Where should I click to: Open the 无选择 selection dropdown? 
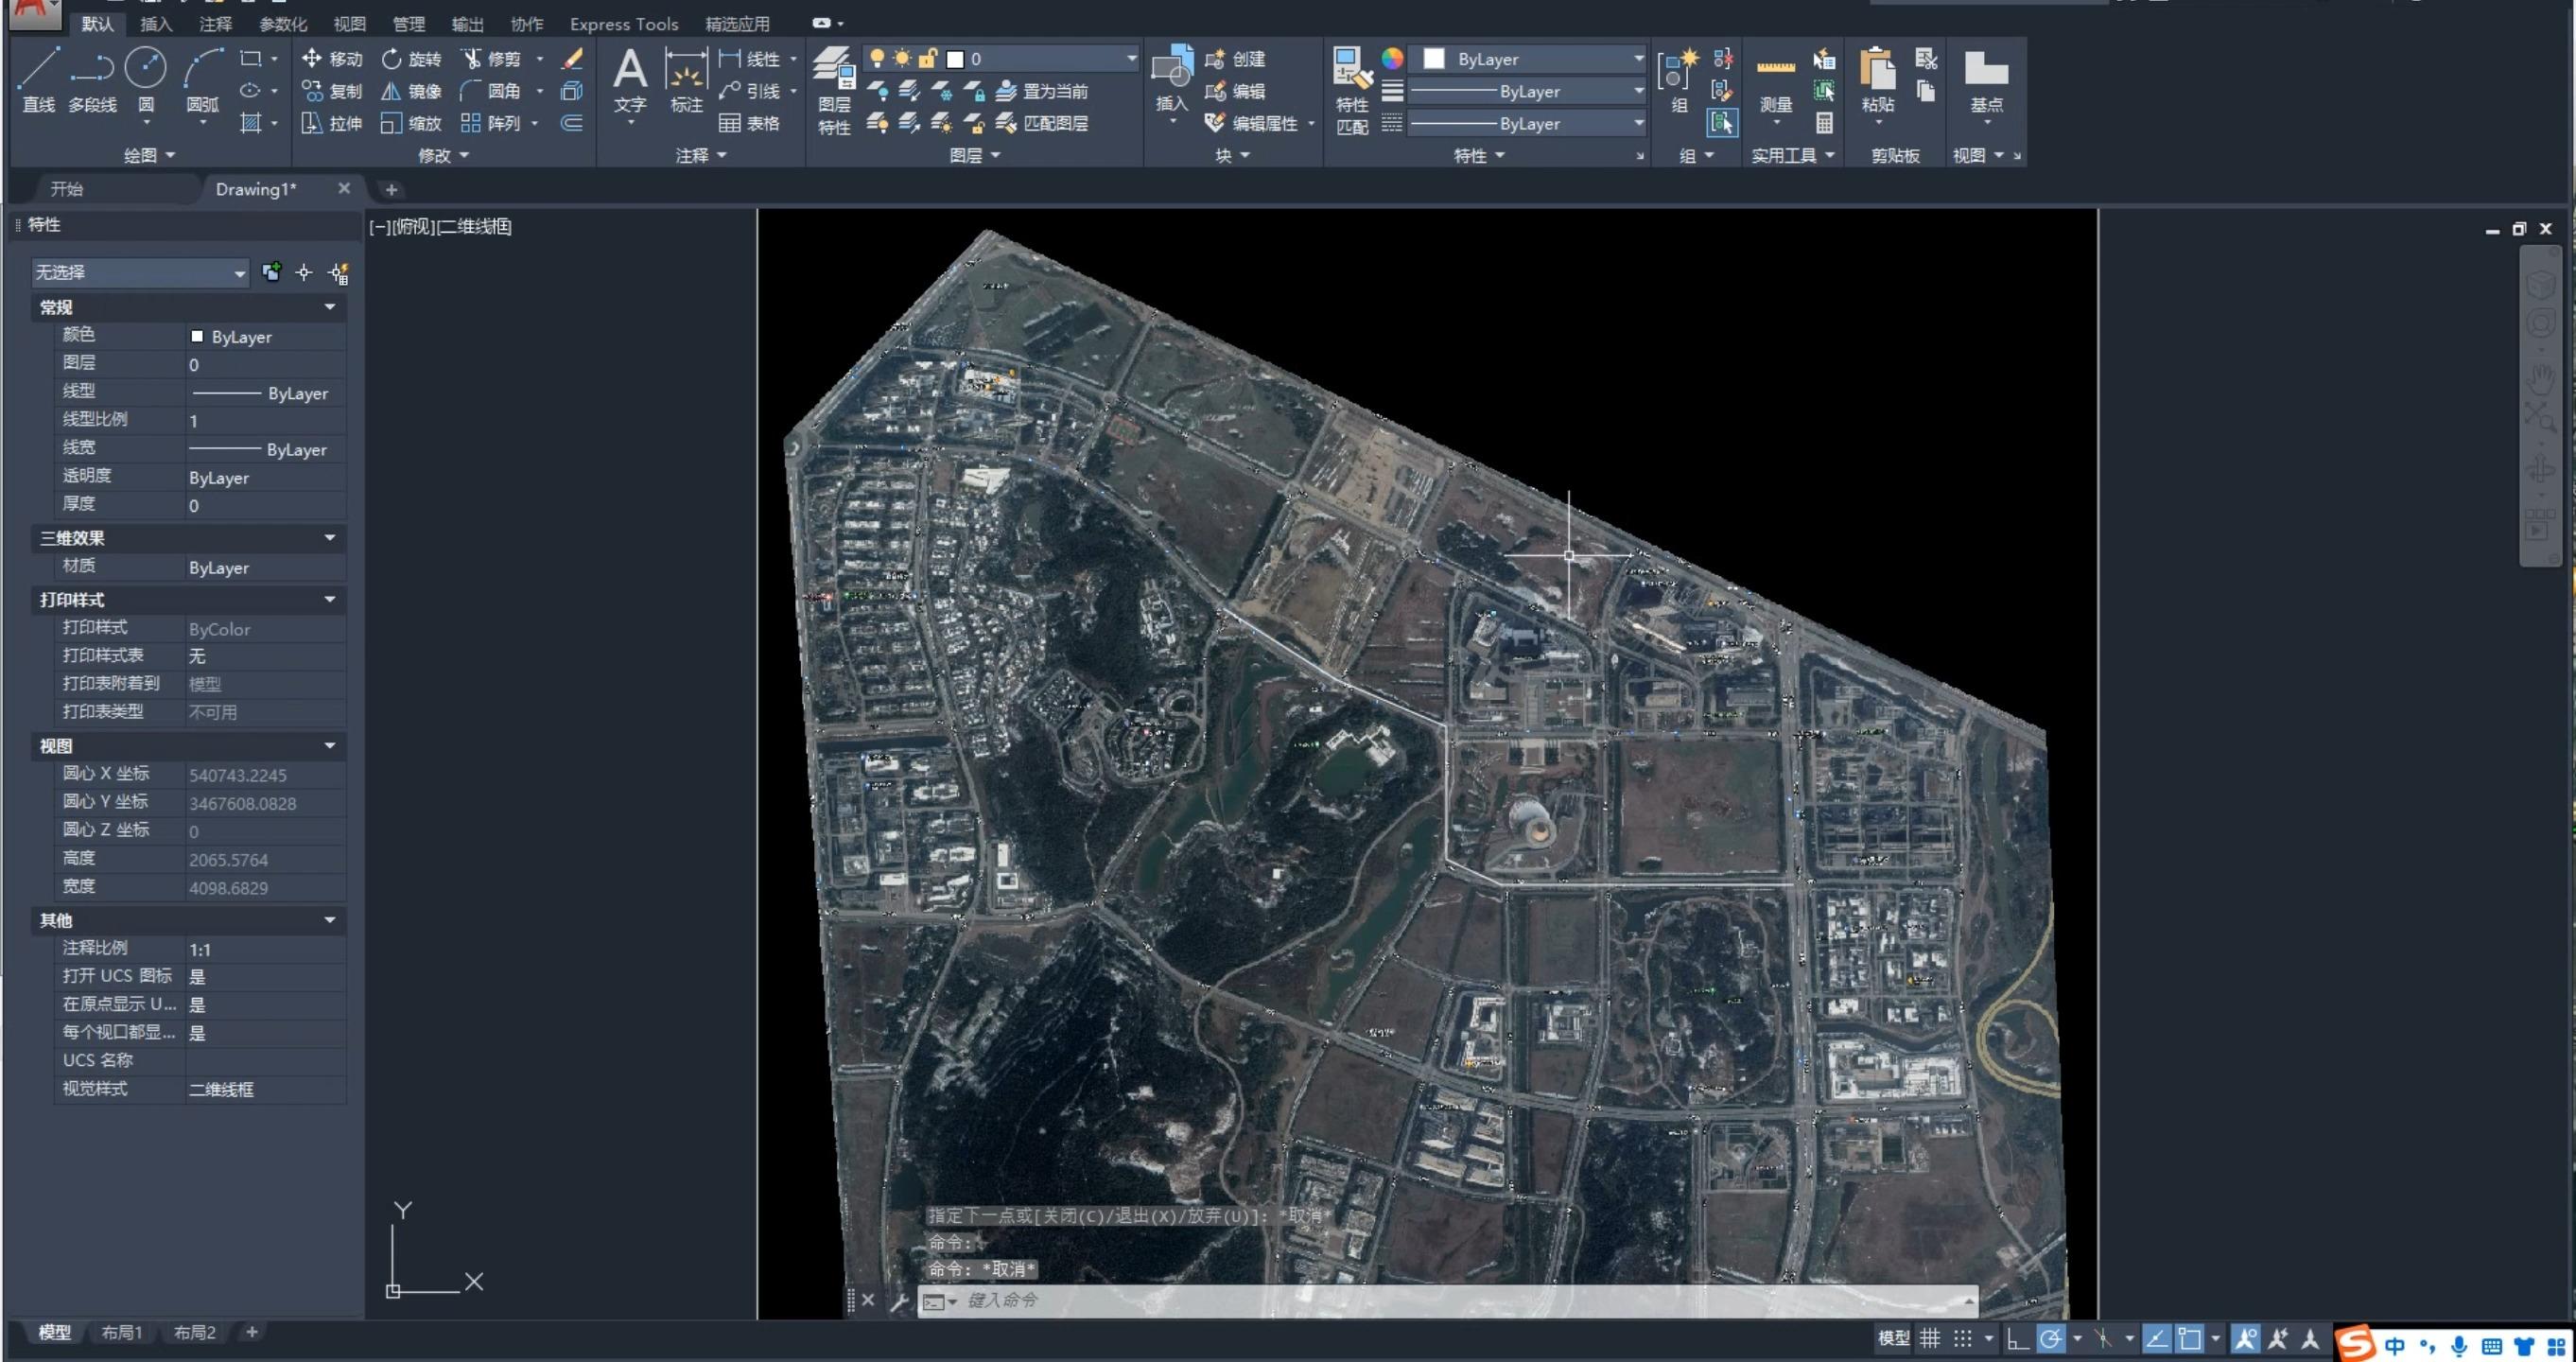pyautogui.click(x=140, y=272)
